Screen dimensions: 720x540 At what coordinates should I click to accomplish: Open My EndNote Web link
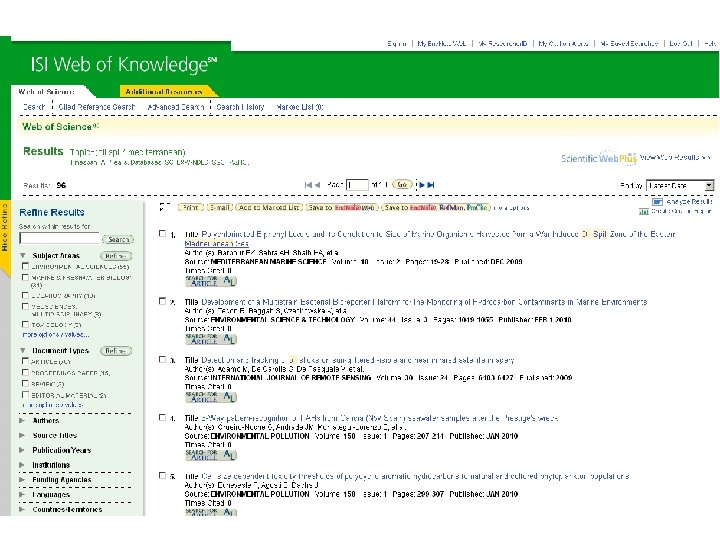pos(442,44)
